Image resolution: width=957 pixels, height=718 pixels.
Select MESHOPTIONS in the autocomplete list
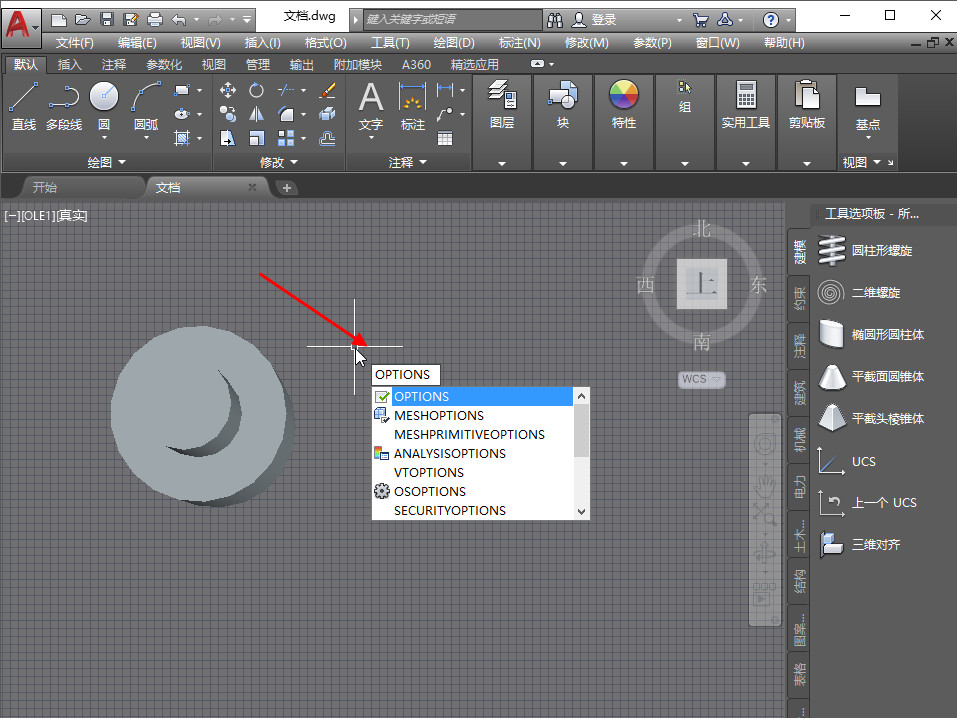pyautogui.click(x=472, y=415)
